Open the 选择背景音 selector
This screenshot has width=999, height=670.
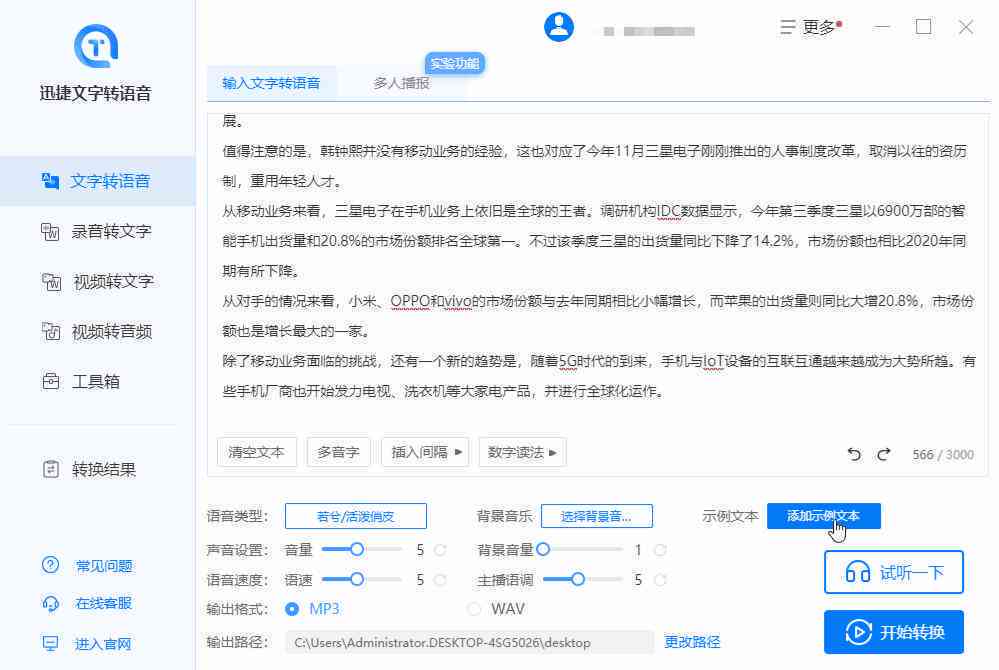tap(596, 516)
